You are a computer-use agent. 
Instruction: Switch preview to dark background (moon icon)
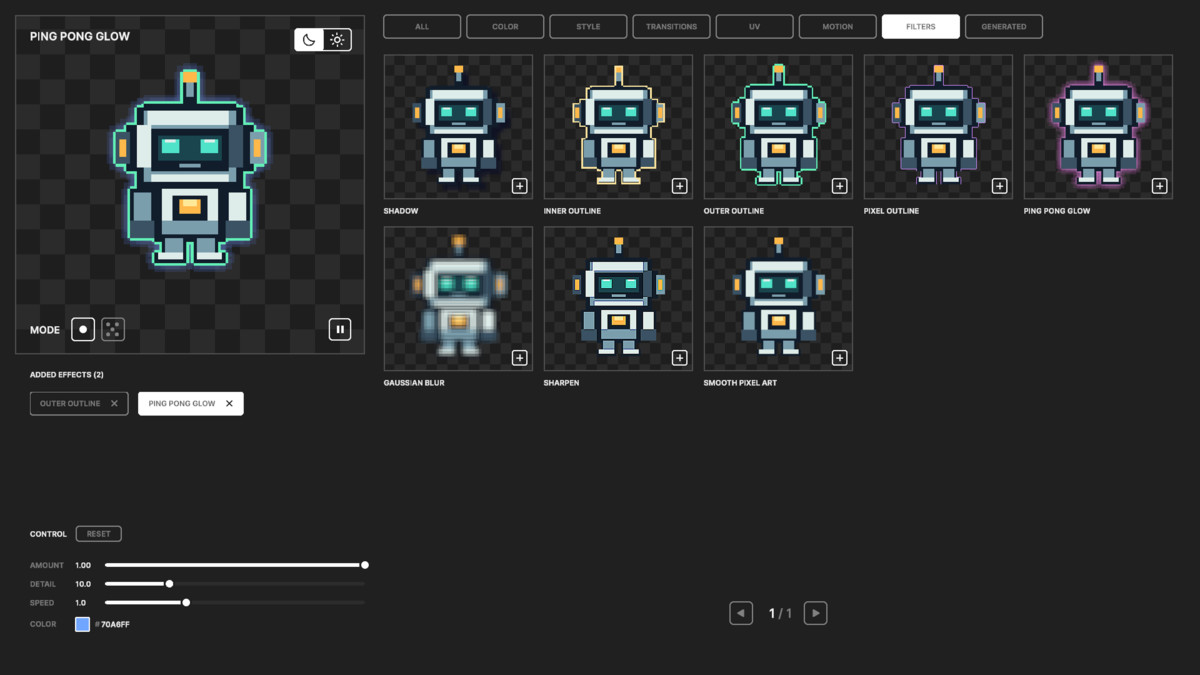[x=309, y=40]
